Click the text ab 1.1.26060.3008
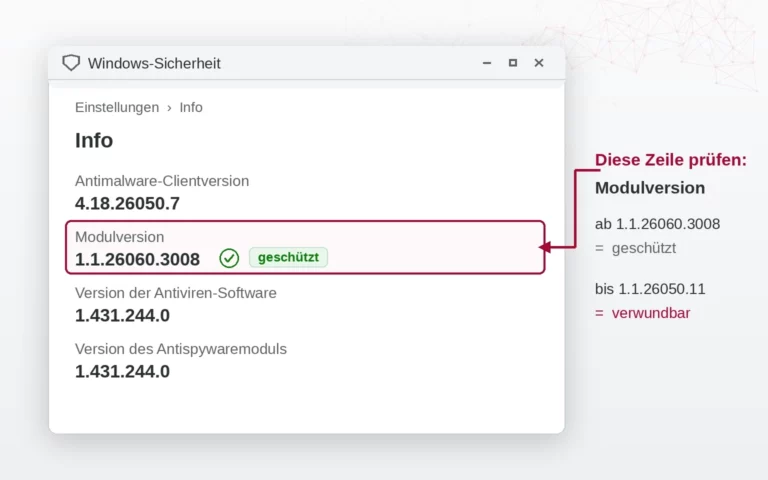The height and width of the screenshot is (480, 768). 657,224
